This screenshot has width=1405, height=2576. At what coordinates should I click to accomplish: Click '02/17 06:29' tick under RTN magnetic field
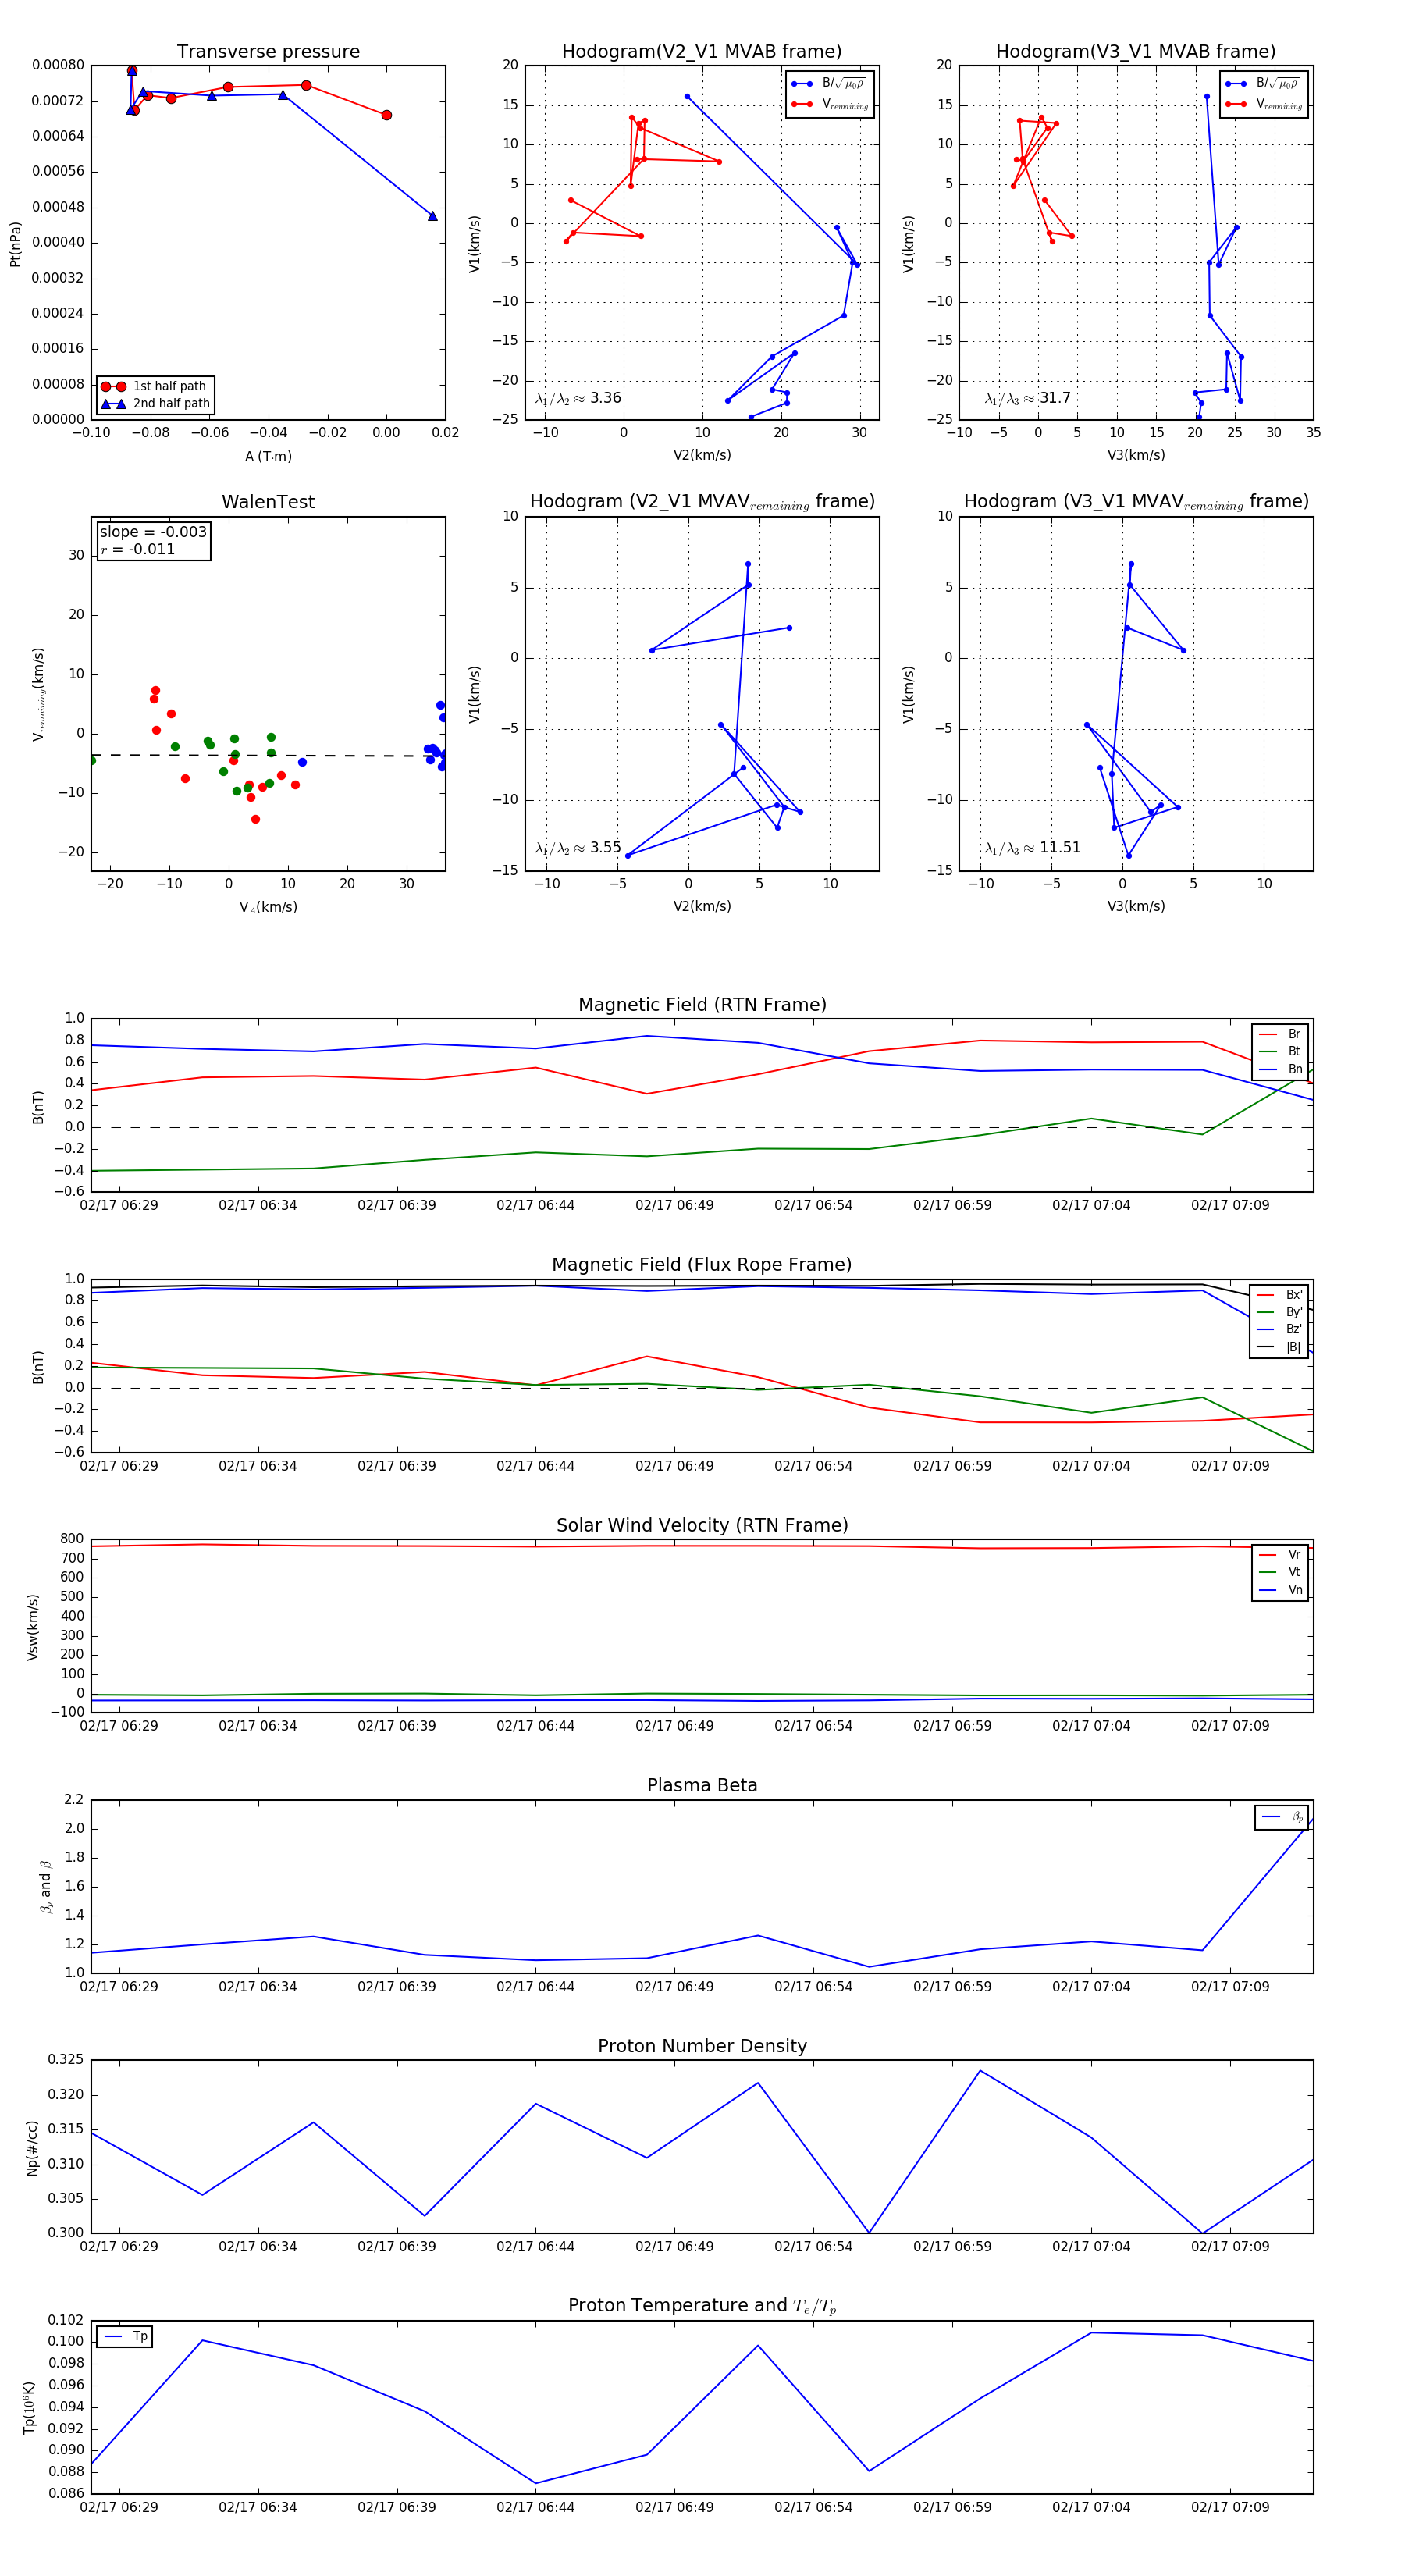119,1205
